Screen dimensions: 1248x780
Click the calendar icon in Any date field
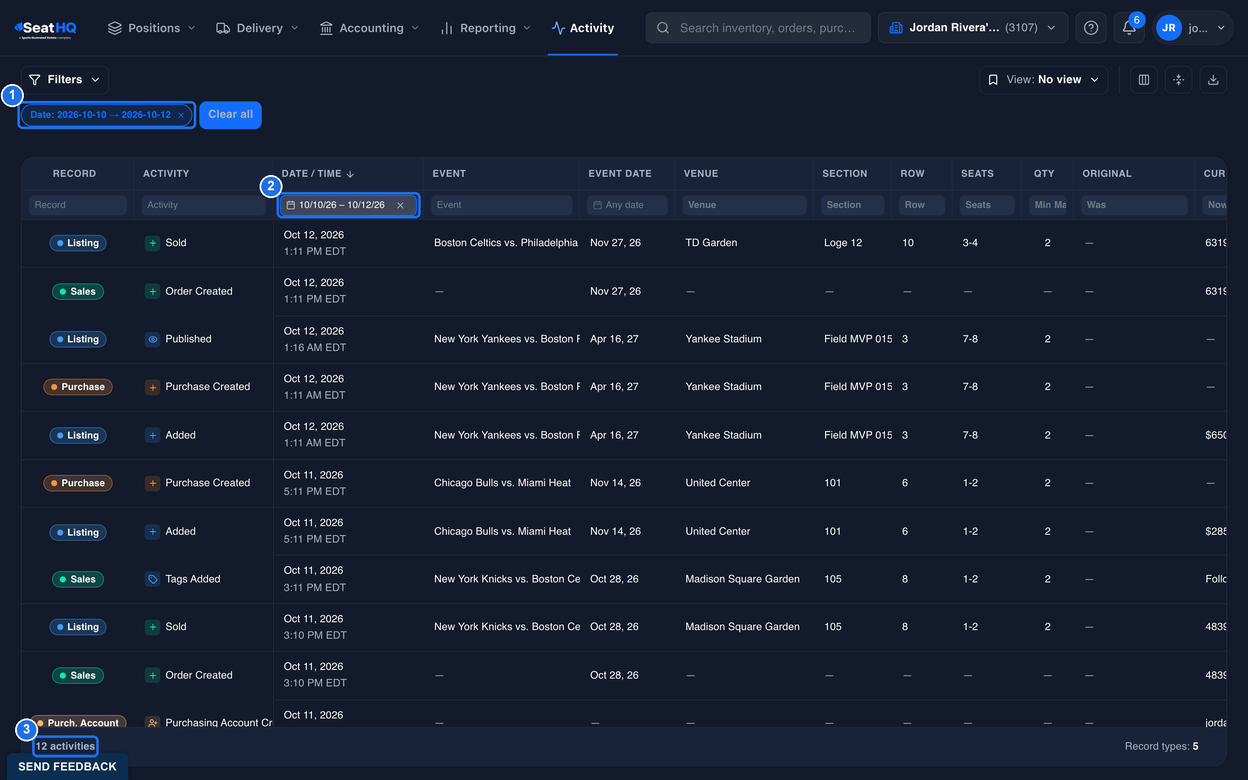tap(597, 205)
